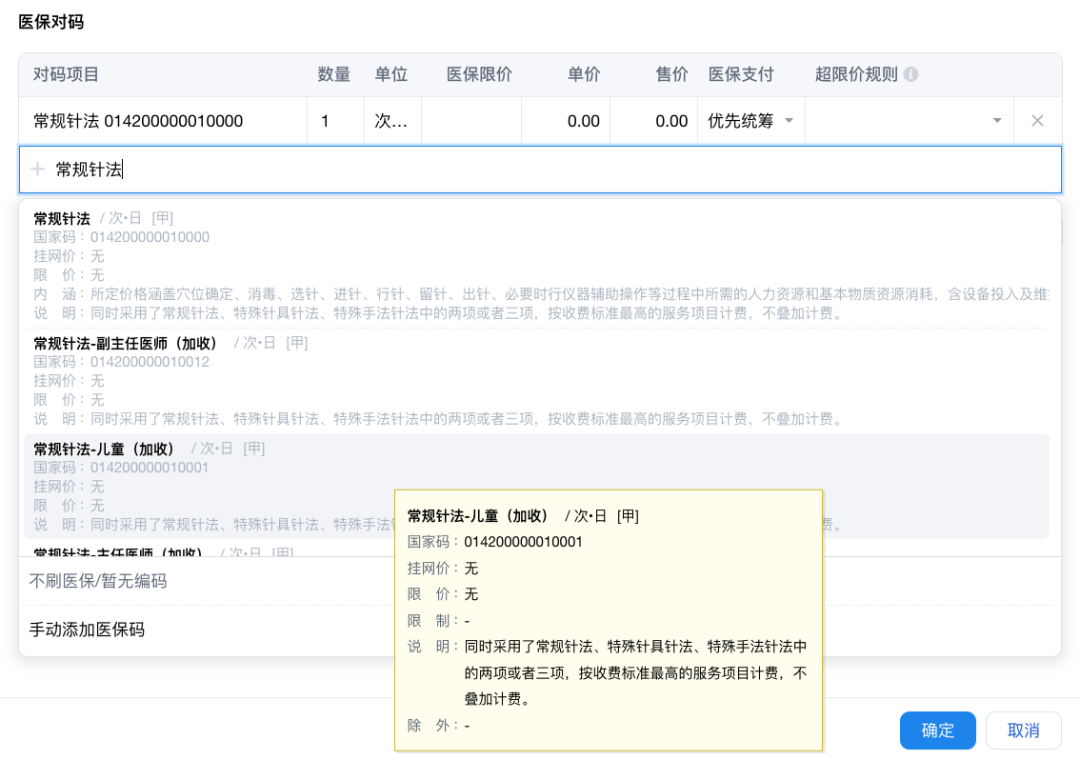Click the info icon beside 超限价规则
Viewport: 1080px width, 760px height.
[911, 75]
